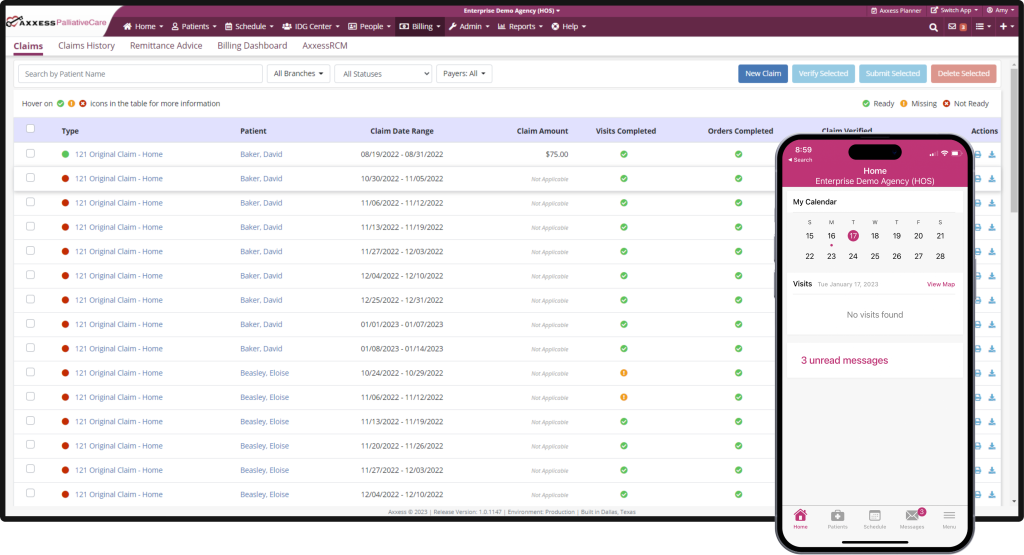Open the Payers: All dropdown
Viewport: 1024px width, 555px height.
point(464,74)
